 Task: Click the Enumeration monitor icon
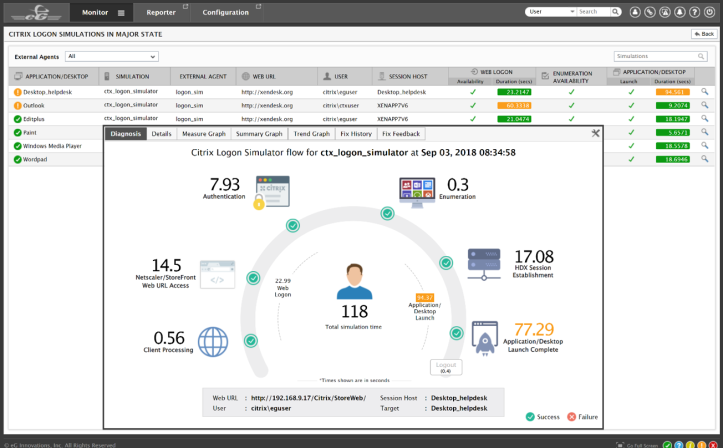coord(417,192)
